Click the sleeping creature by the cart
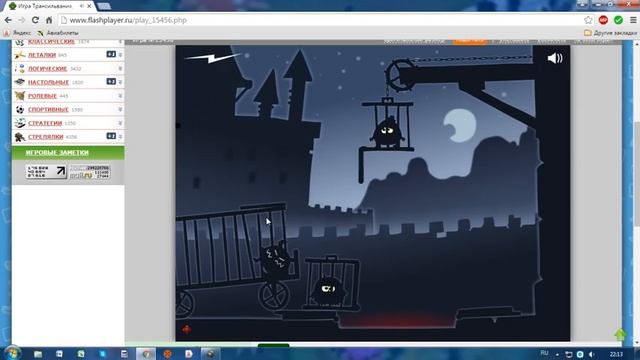 coord(276,259)
